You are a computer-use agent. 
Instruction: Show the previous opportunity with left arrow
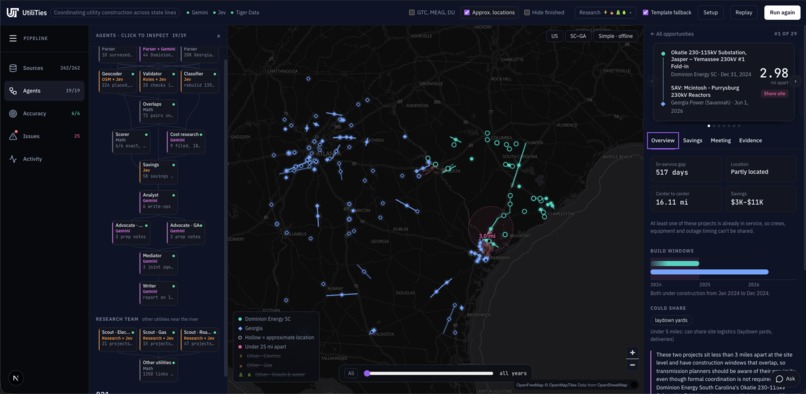(652, 81)
